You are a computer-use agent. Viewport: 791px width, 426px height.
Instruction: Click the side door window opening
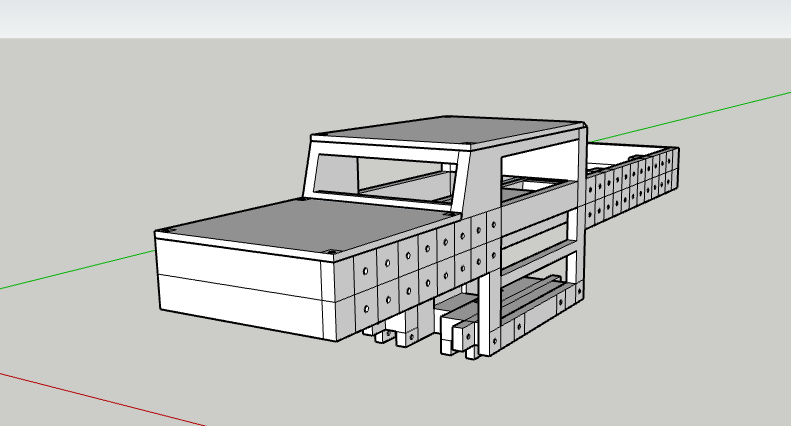539,167
